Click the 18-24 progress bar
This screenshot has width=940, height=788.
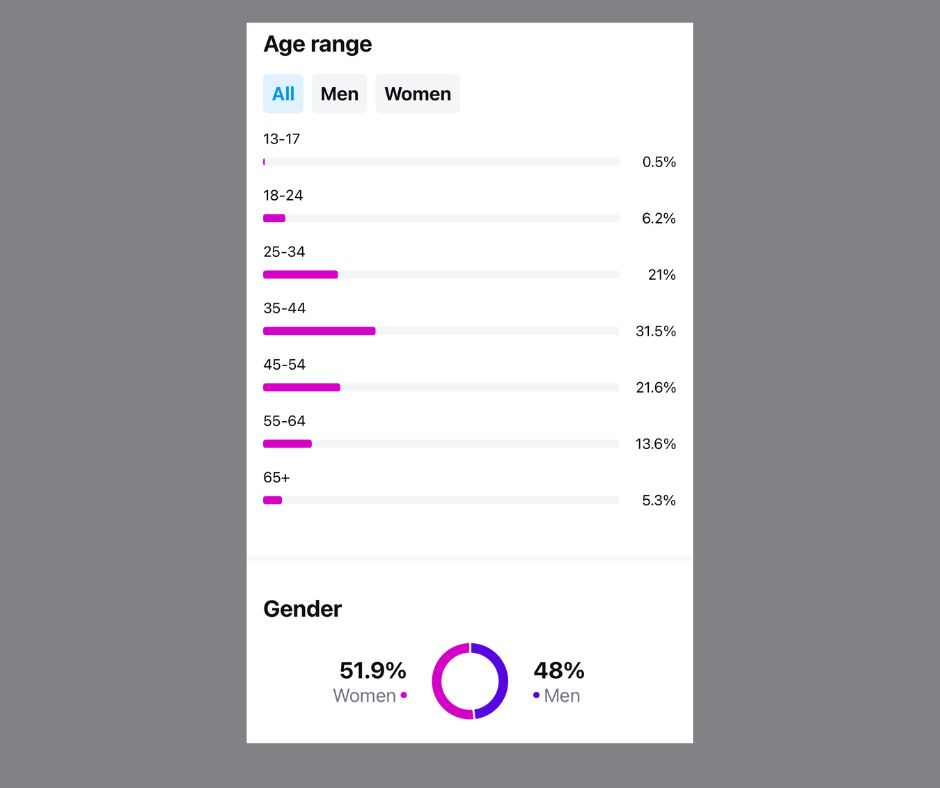(x=440, y=218)
